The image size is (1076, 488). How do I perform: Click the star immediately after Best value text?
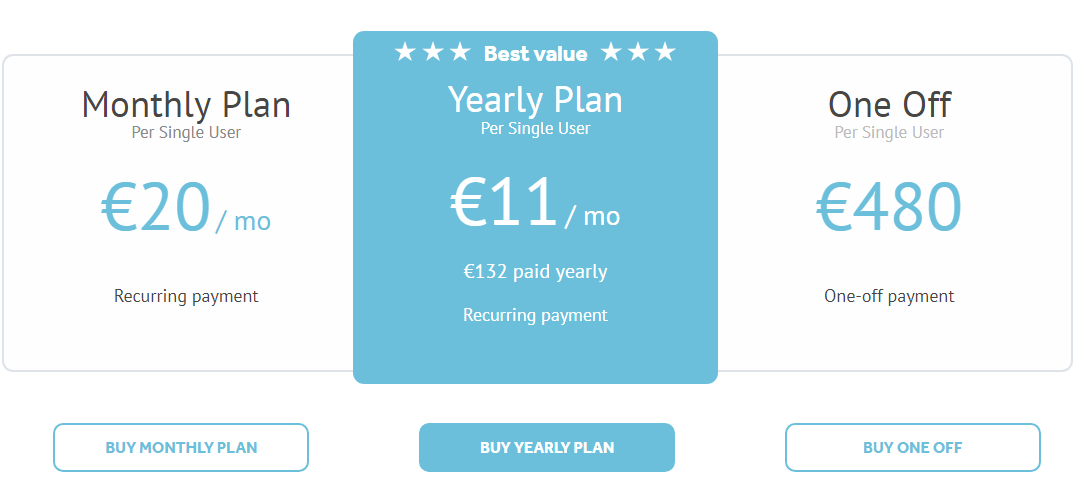pyautogui.click(x=611, y=52)
